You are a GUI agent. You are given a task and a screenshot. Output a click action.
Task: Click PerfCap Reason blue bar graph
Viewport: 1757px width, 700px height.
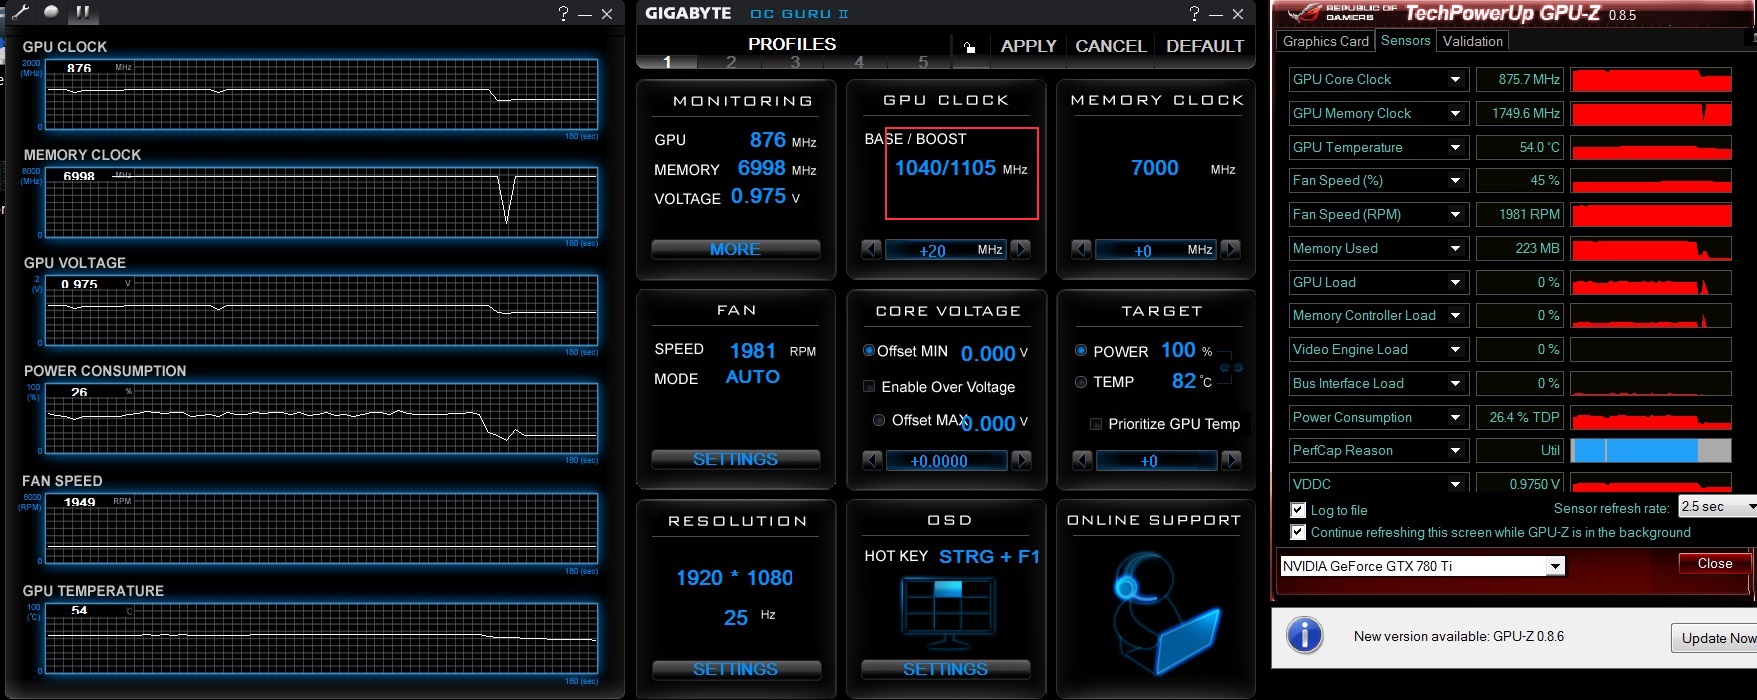point(1650,451)
